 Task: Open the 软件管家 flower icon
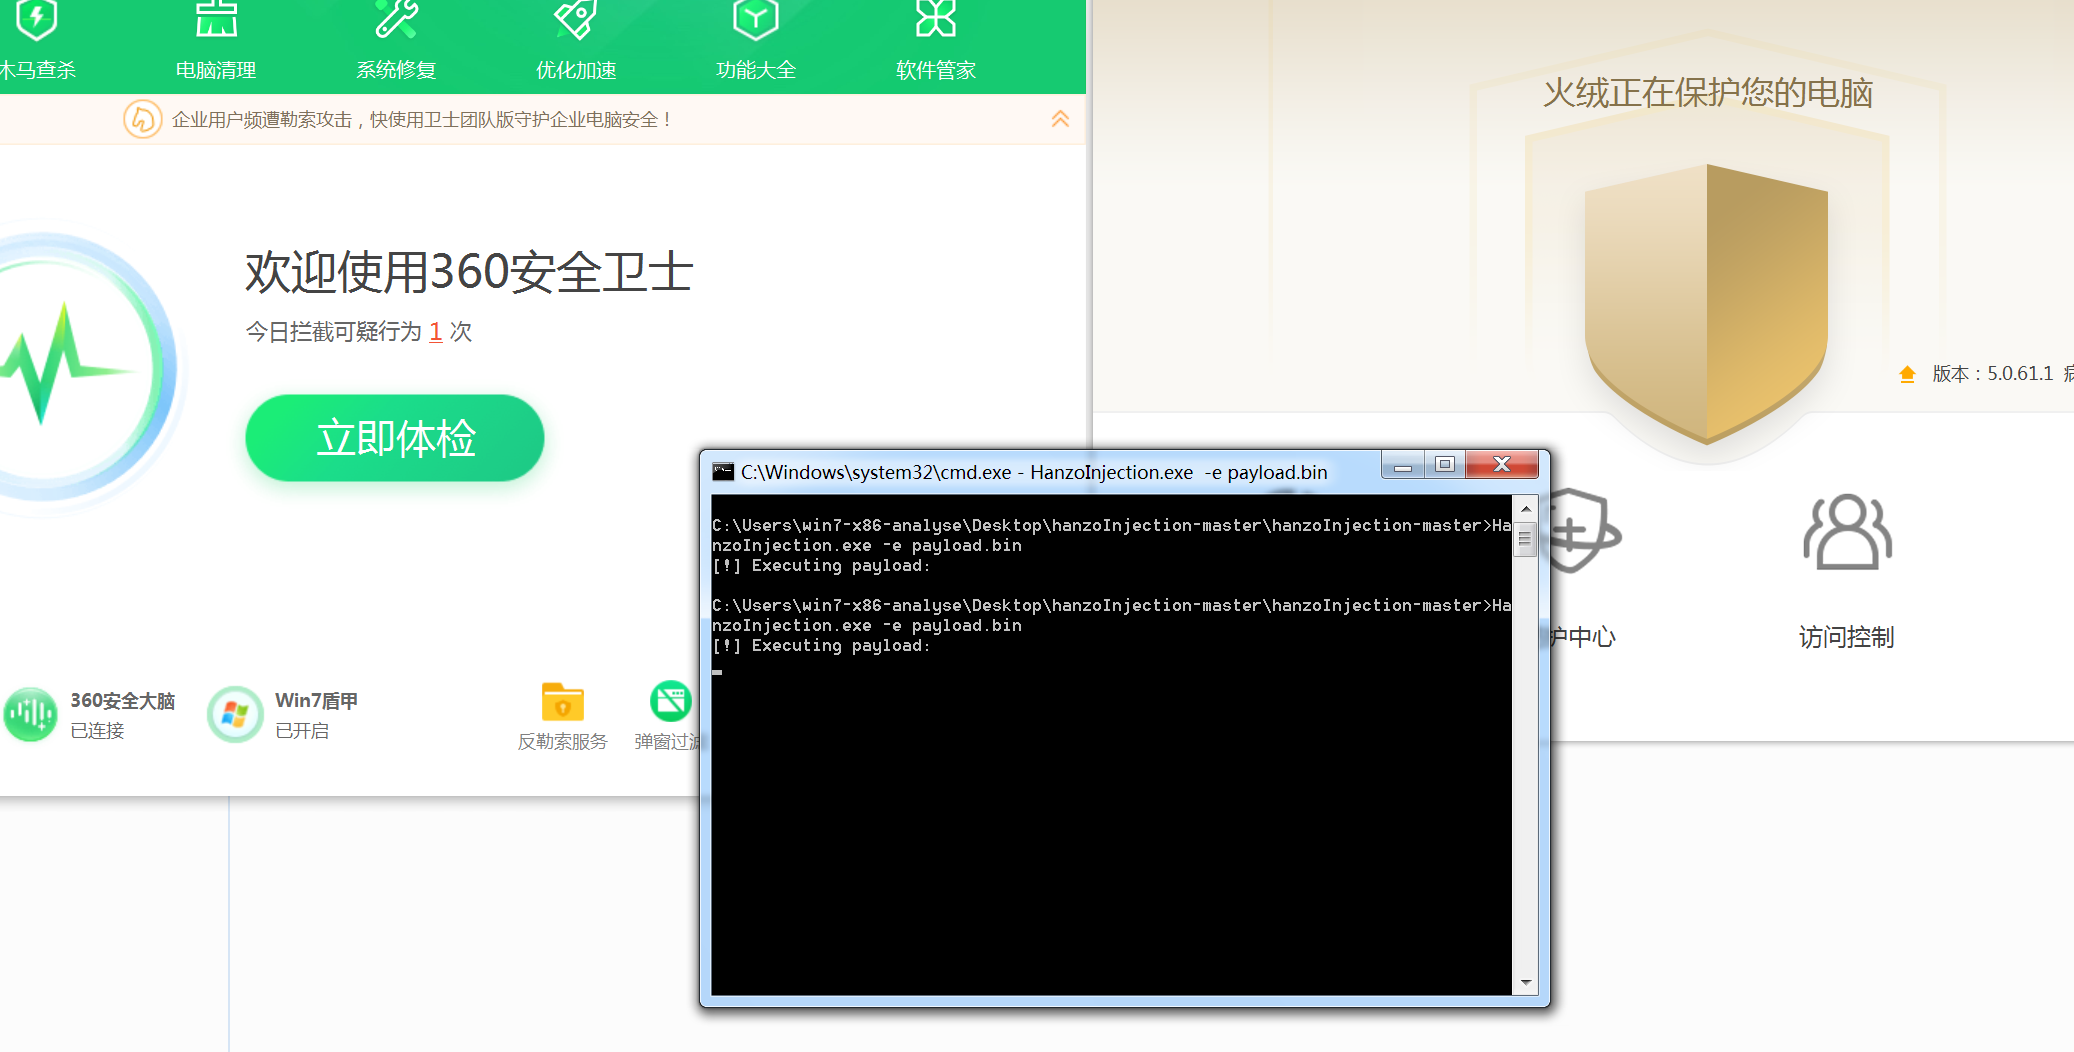pyautogui.click(x=936, y=18)
